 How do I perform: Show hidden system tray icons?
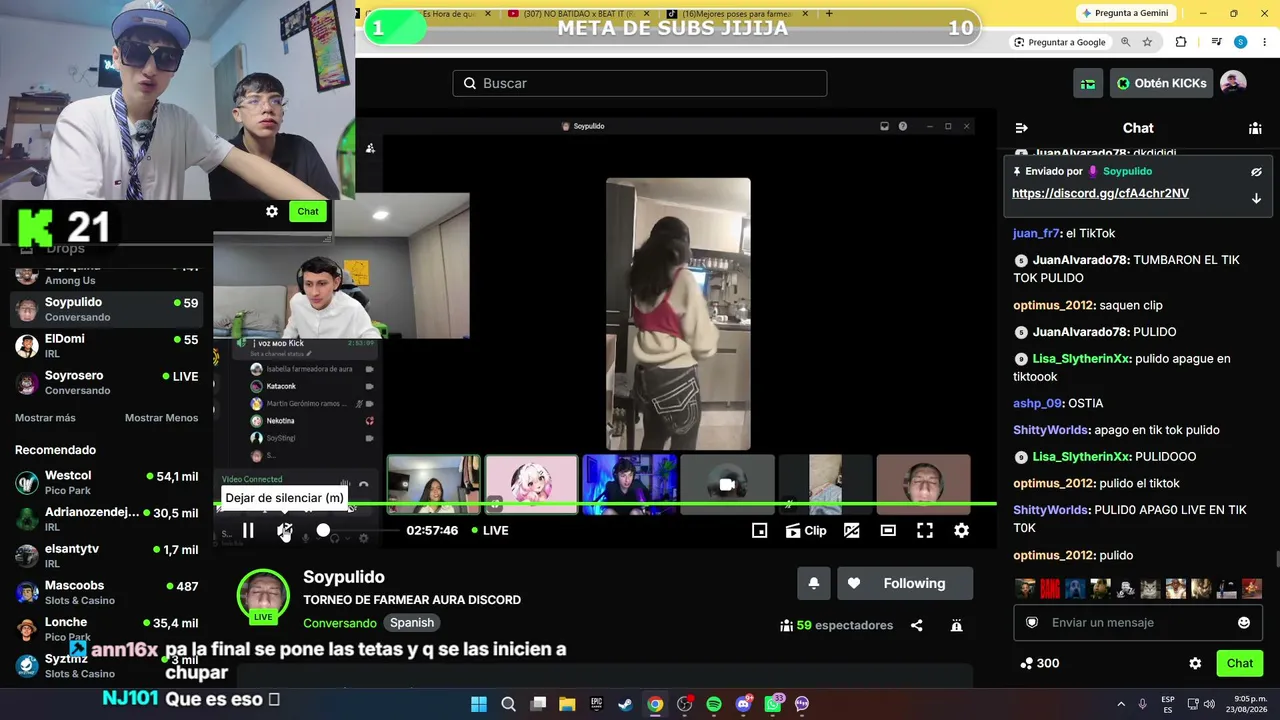[x=1120, y=704]
